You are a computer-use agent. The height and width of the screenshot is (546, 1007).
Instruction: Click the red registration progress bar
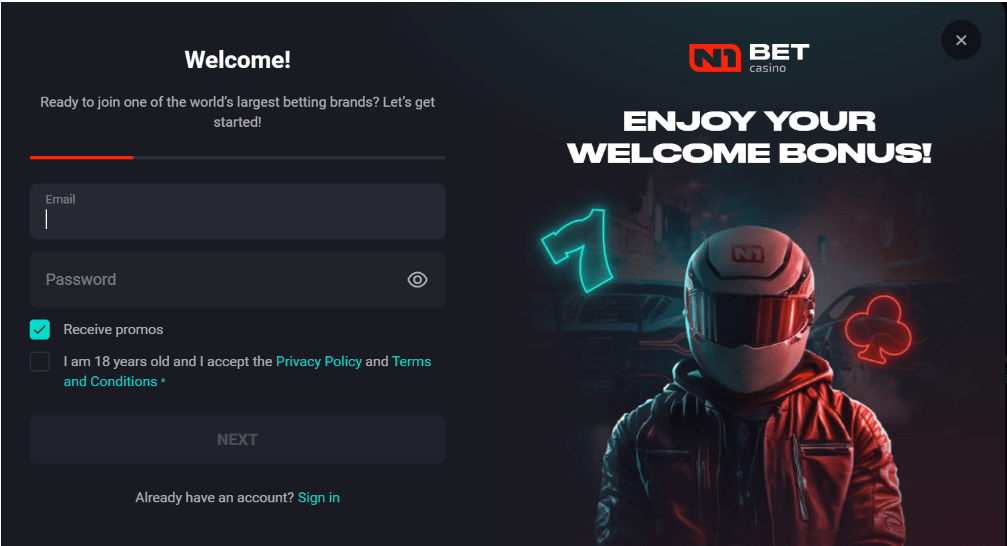(x=82, y=157)
